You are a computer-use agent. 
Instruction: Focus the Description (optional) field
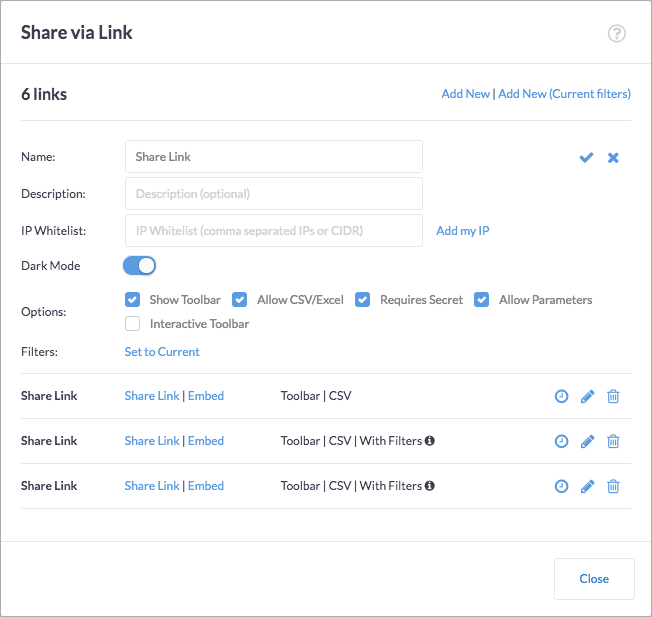(x=274, y=194)
